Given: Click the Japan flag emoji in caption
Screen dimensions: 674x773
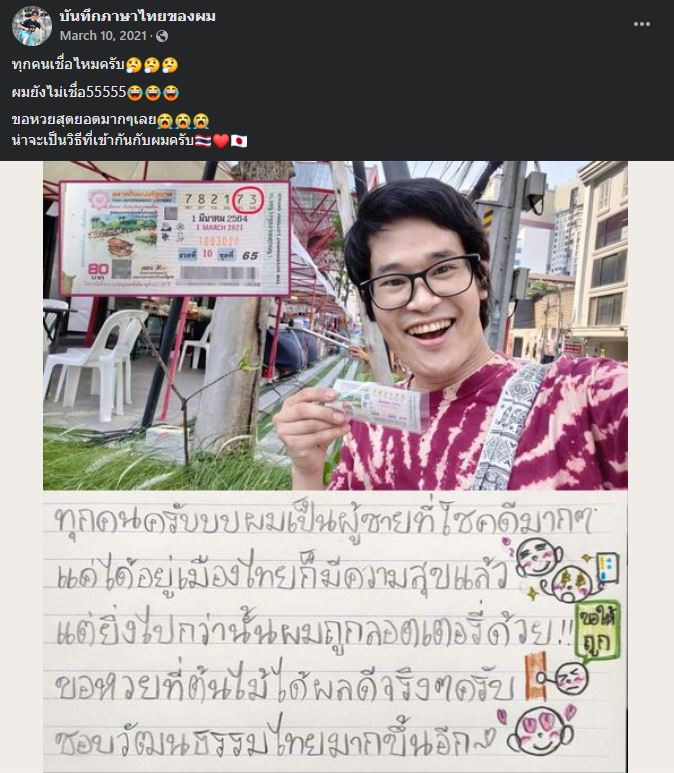Looking at the screenshot, I should pos(239,141).
